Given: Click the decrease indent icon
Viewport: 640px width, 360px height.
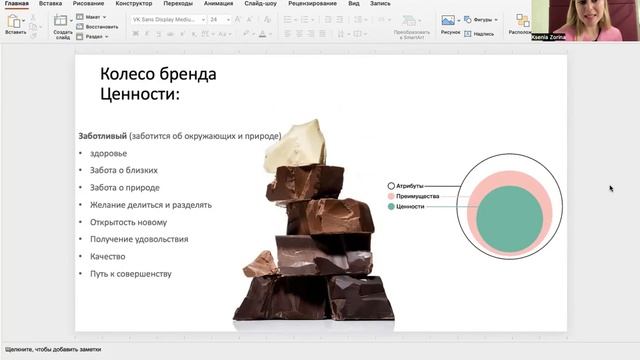Looking at the screenshot, I should [328, 19].
